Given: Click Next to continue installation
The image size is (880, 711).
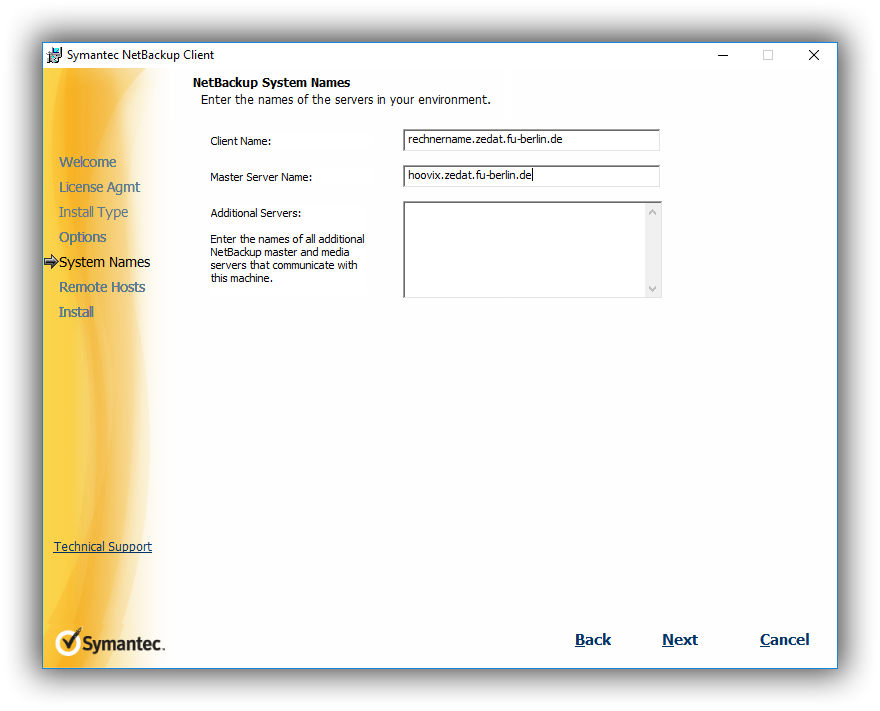Looking at the screenshot, I should click(x=680, y=640).
